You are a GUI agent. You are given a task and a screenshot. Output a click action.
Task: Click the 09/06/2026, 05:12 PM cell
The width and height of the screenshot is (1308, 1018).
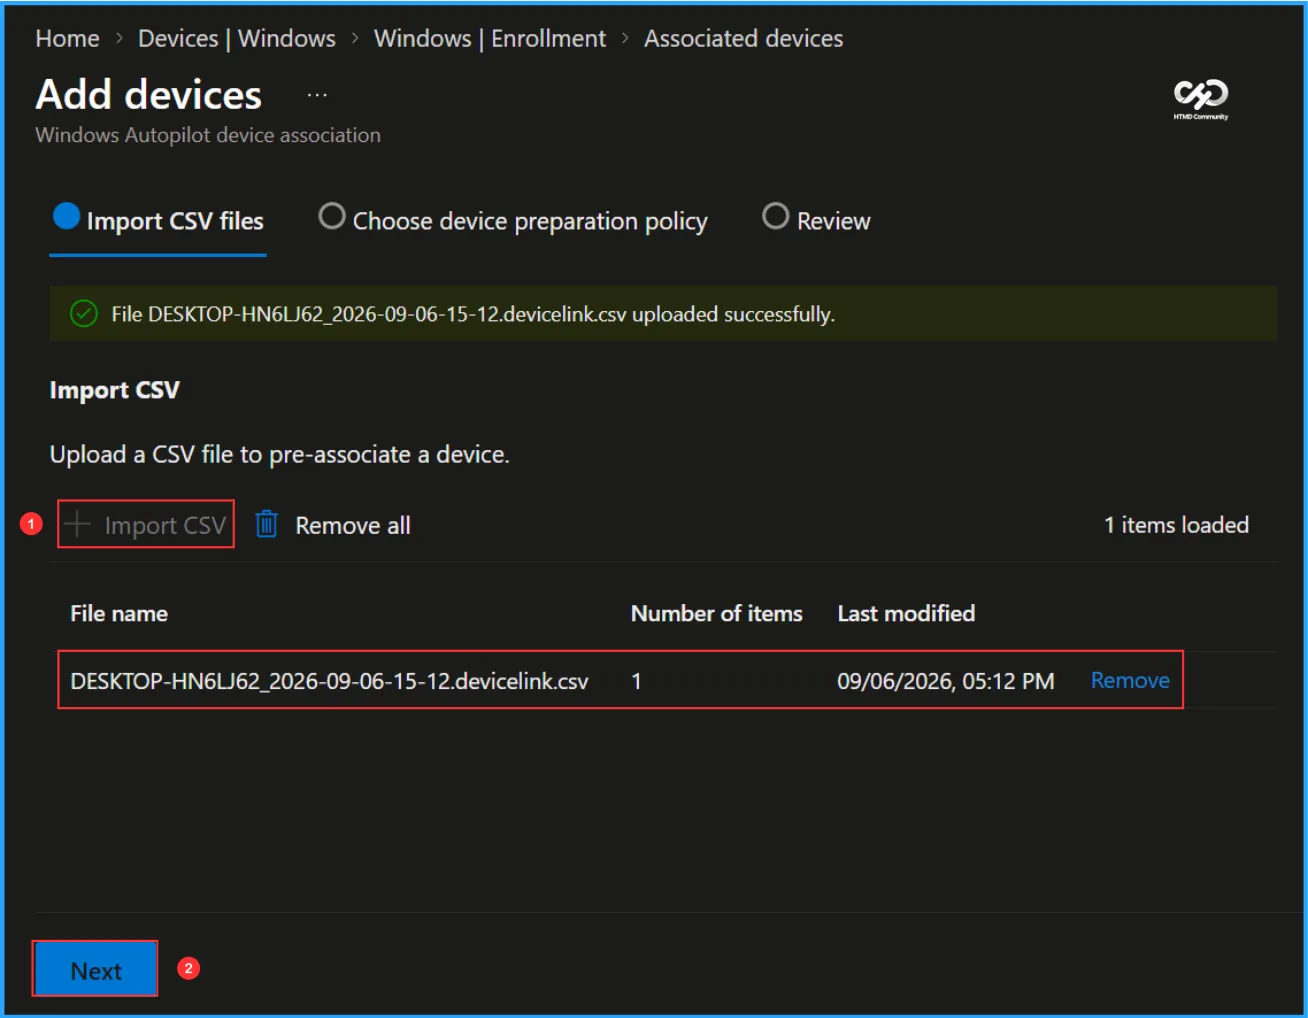[x=945, y=681]
